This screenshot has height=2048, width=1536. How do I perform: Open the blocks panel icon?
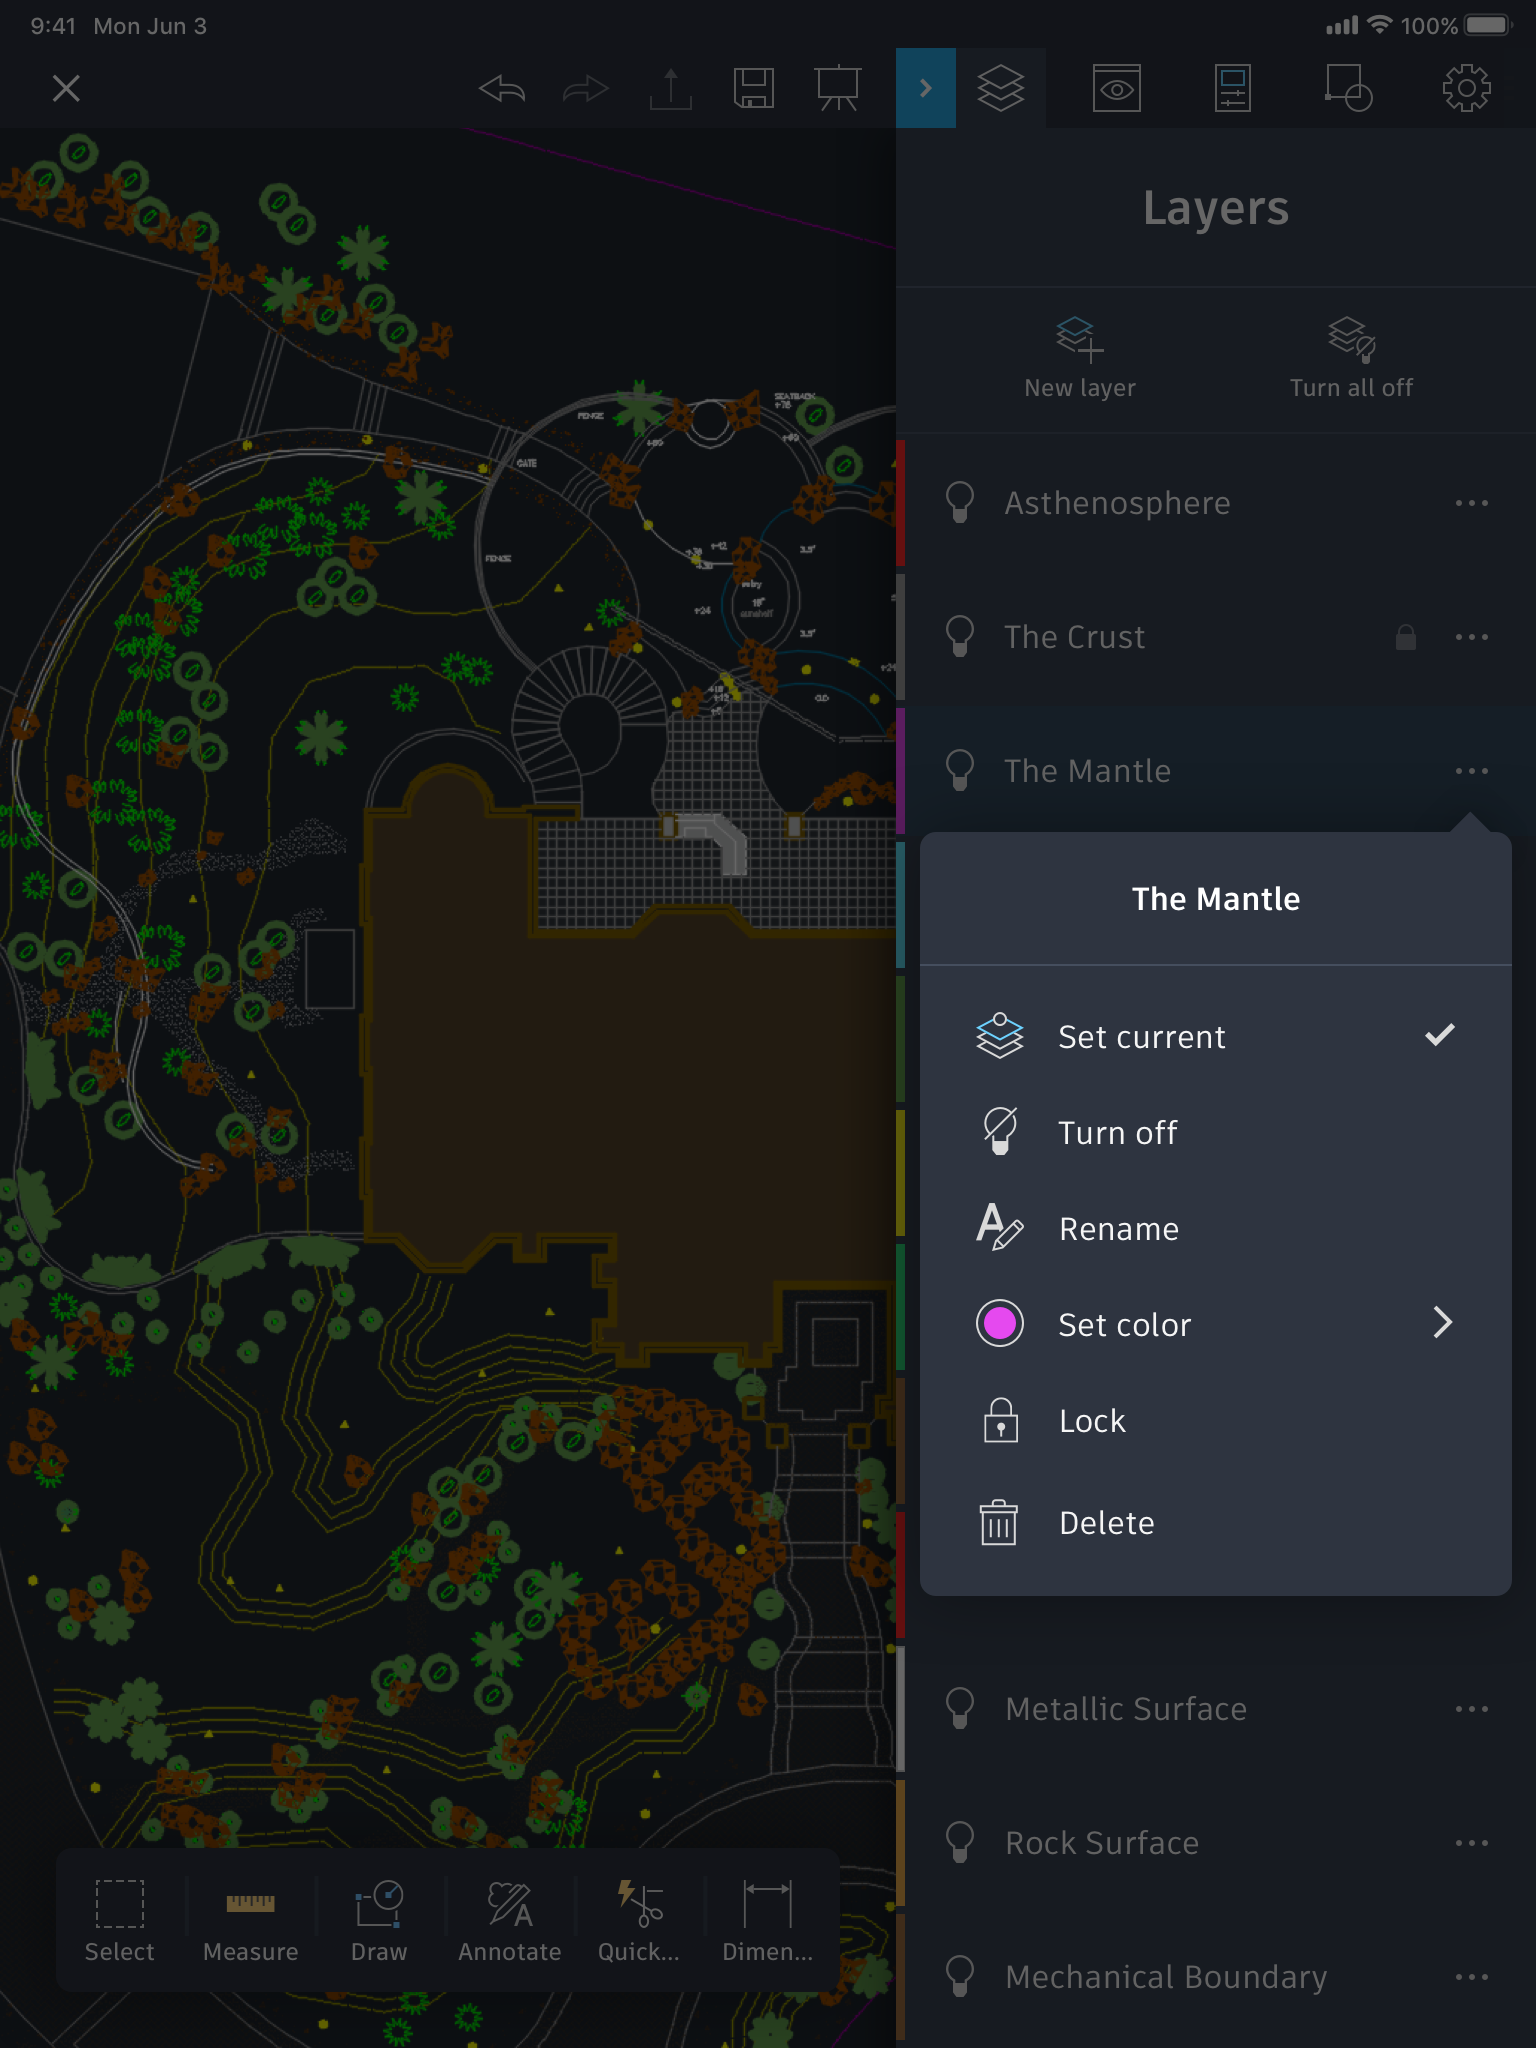tap(1349, 89)
